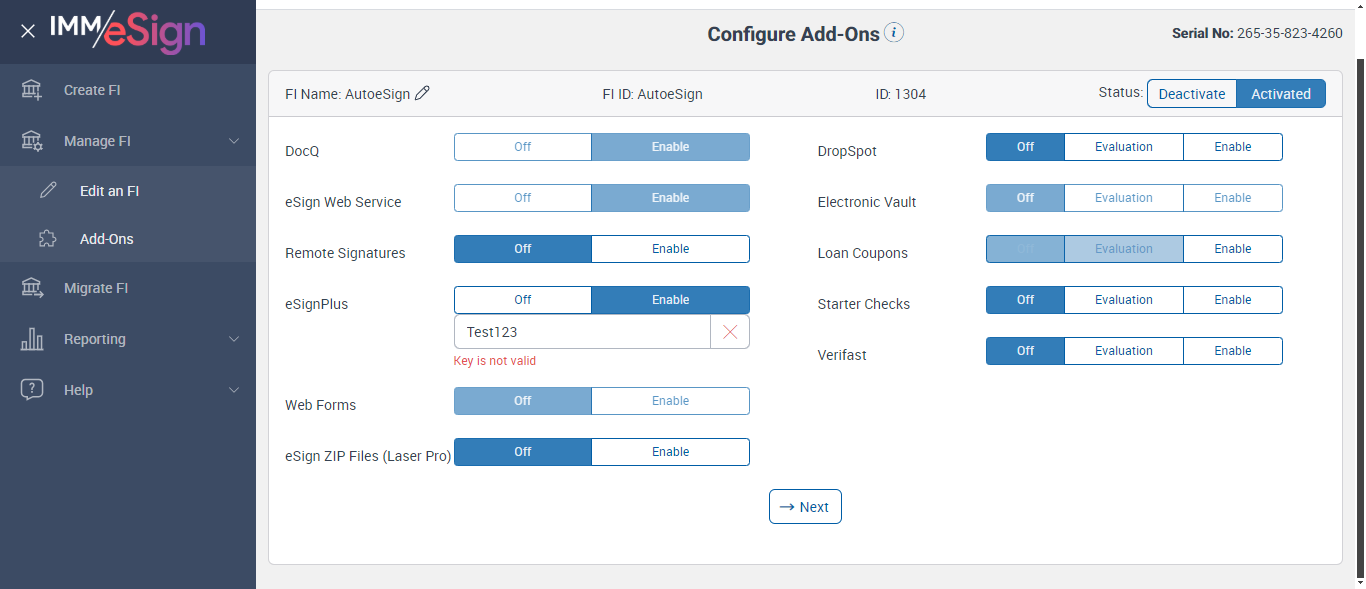The width and height of the screenshot is (1366, 589).
Task: Enable Verifast add-on
Action: point(1232,351)
